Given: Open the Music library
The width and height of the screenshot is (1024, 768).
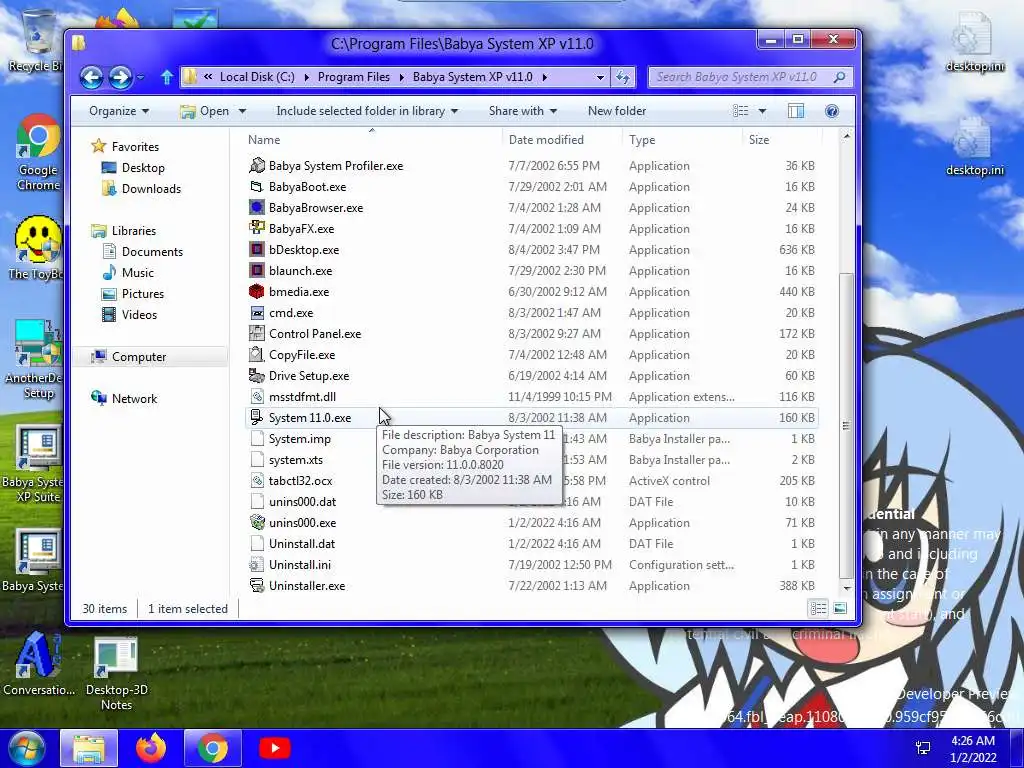Looking at the screenshot, I should pyautogui.click(x=137, y=273).
